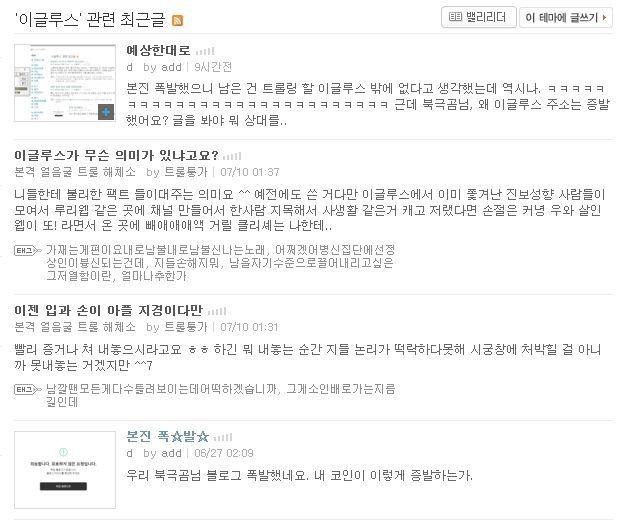
Task: Click signal bars icon beside 이글루스가 무슨 의미가 title
Action: [x=232, y=156]
